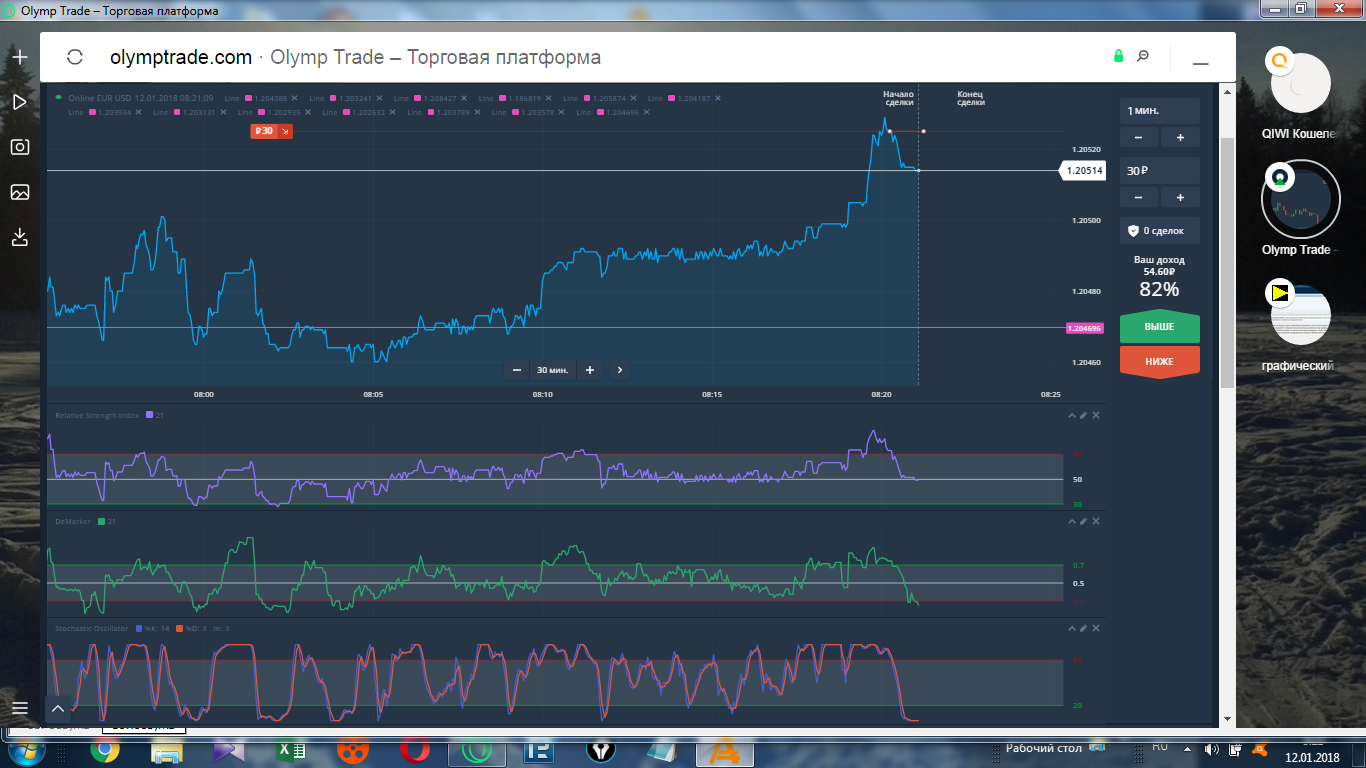
Task: Click pink color swatch of Line 1.203131
Action: (x=177, y=112)
